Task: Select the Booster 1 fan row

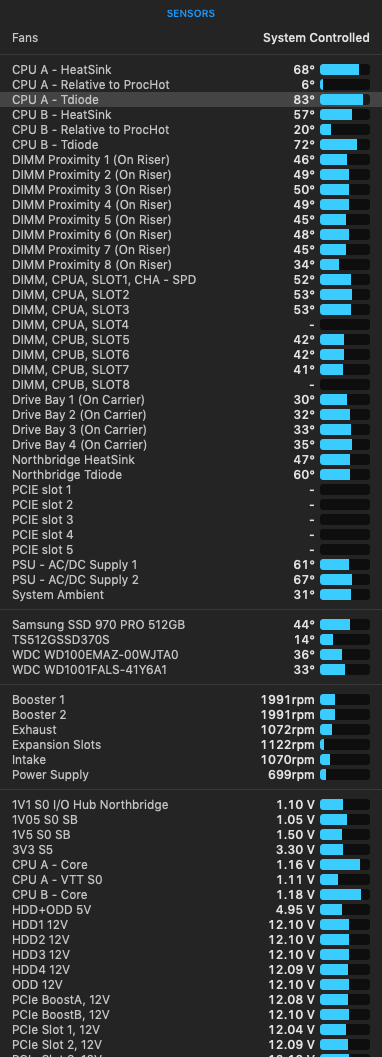Action: 191,700
